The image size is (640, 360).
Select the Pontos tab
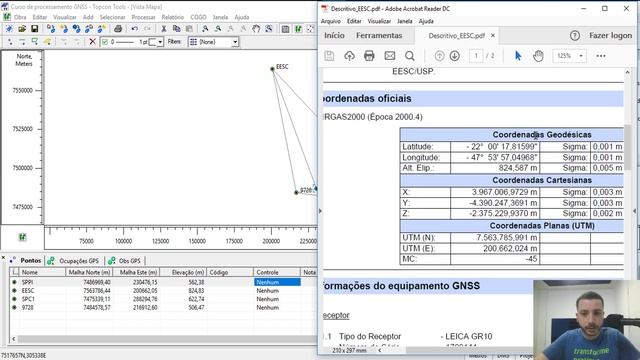27,260
